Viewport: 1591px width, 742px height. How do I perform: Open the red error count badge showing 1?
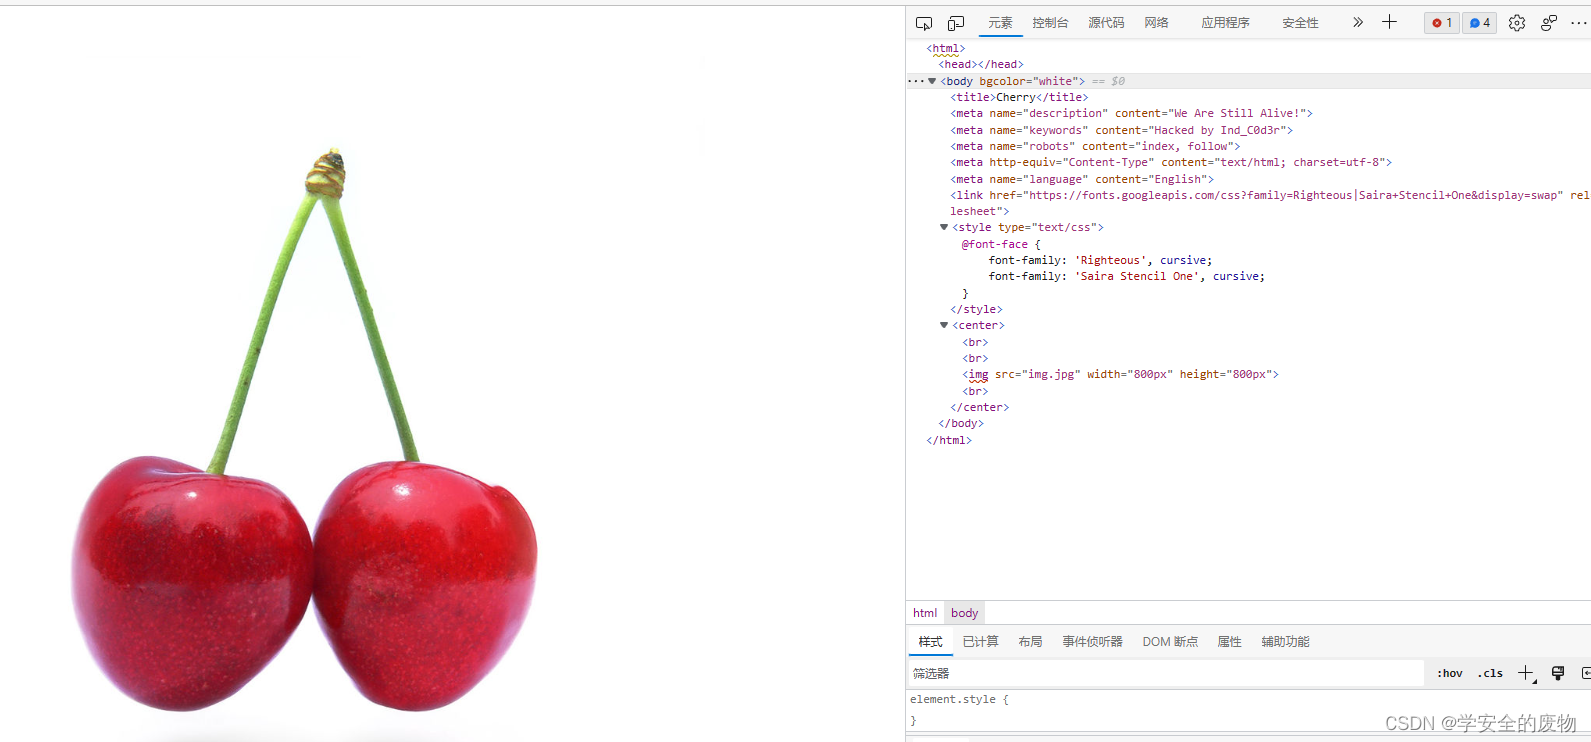pyautogui.click(x=1442, y=23)
